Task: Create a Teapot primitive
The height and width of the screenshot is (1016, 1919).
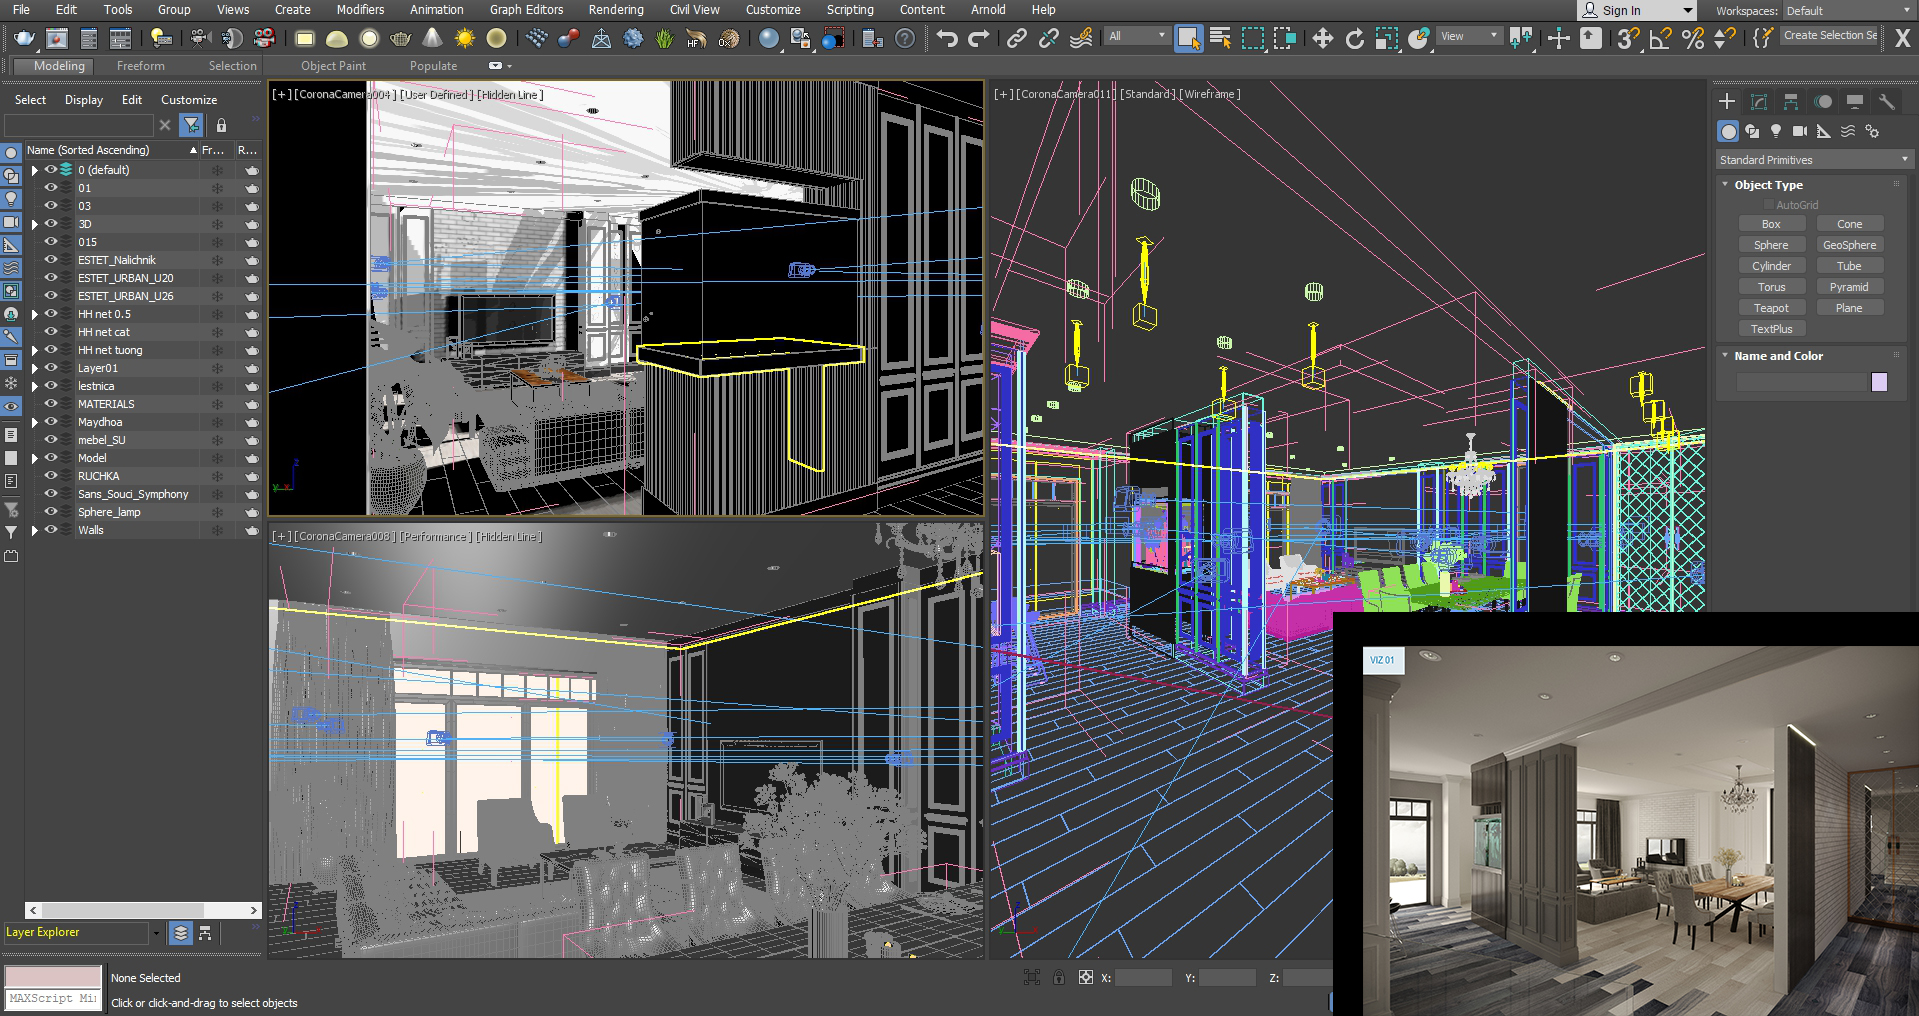Action: [1771, 307]
